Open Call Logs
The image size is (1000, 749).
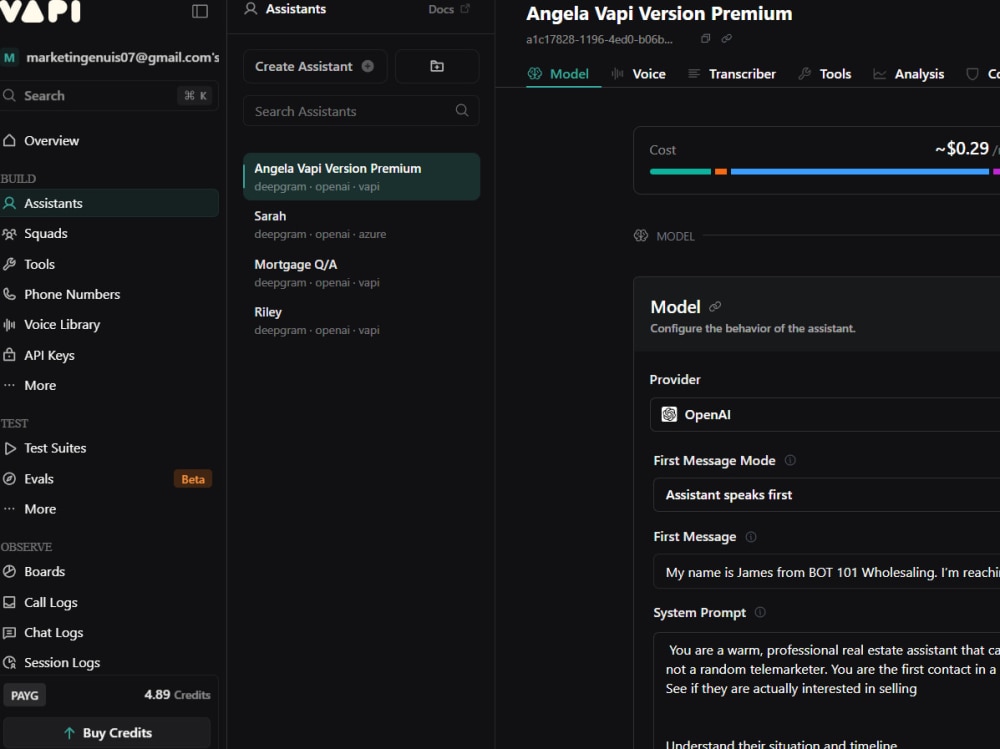110,602
